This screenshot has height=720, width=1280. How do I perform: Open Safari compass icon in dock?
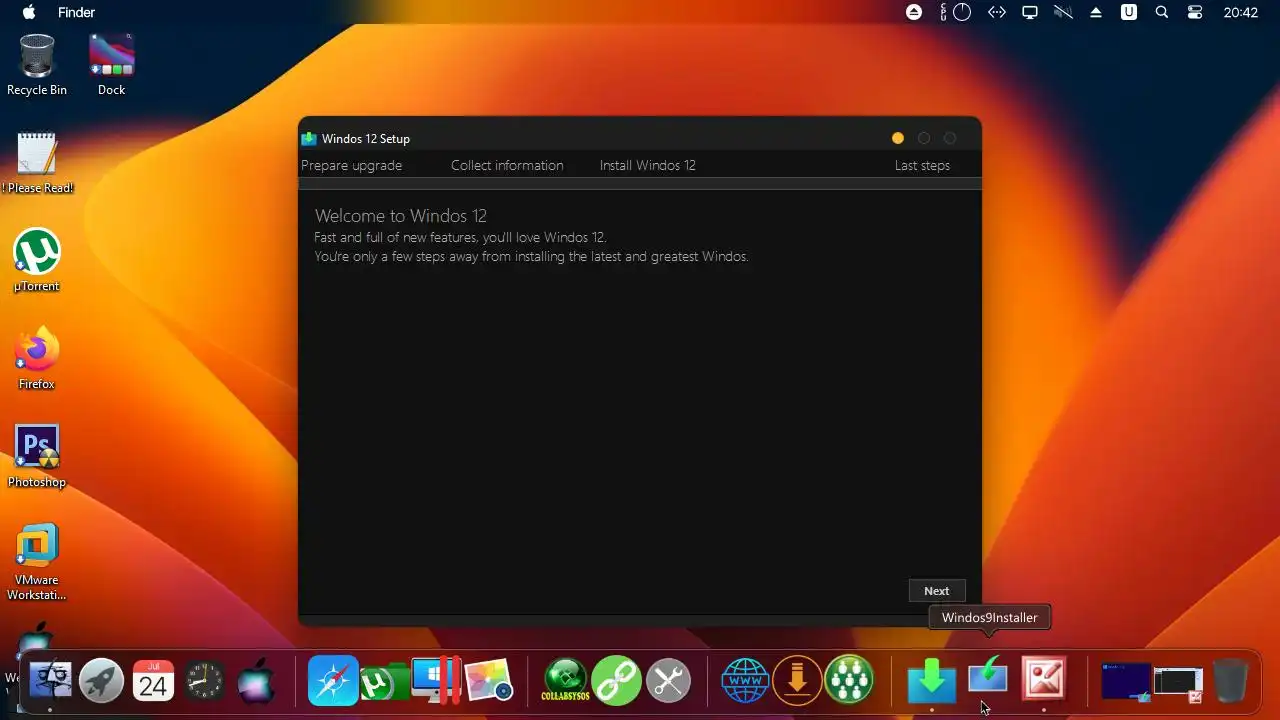[x=333, y=681]
